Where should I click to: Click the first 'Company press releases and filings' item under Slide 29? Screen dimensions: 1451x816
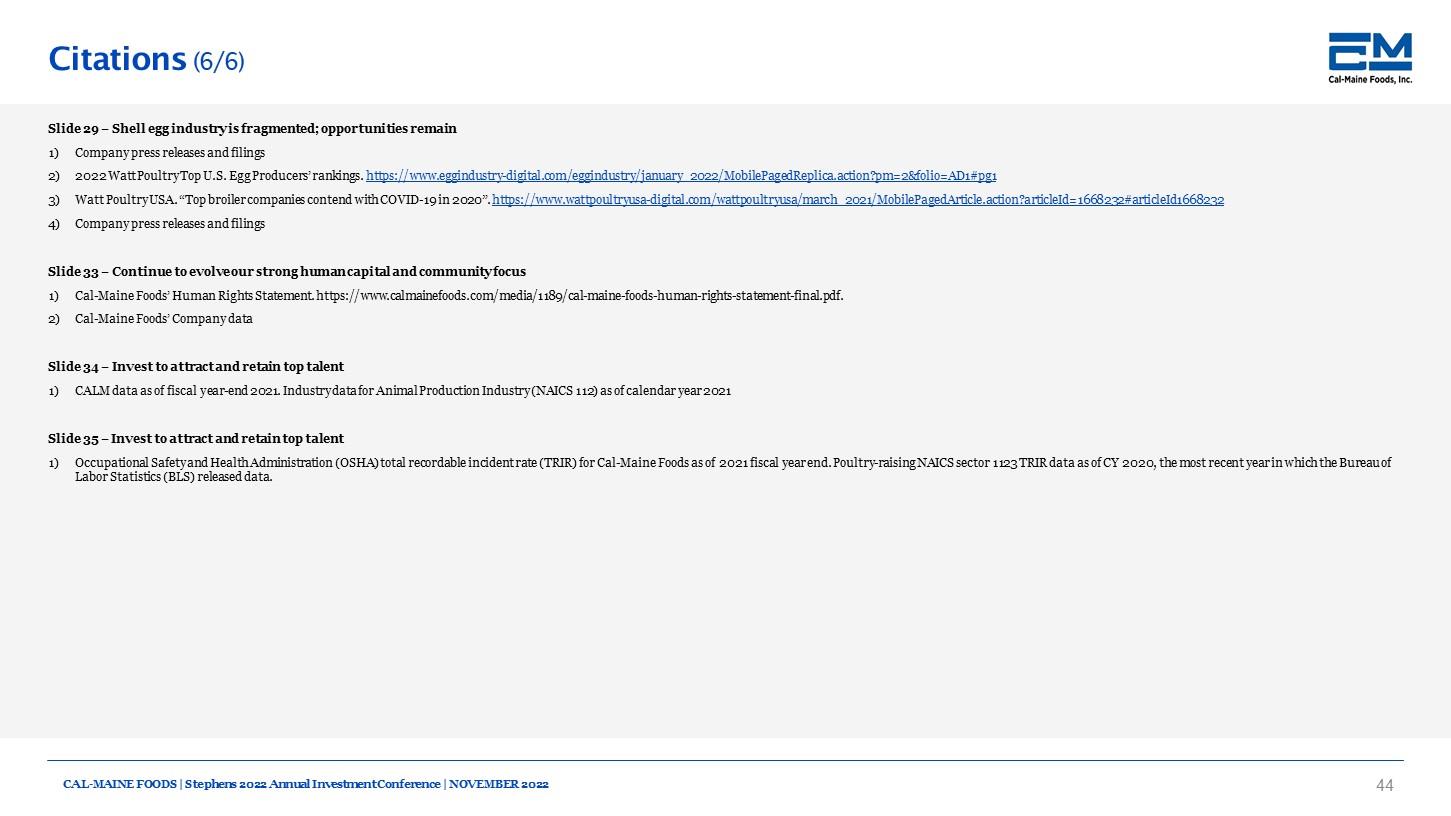170,153
